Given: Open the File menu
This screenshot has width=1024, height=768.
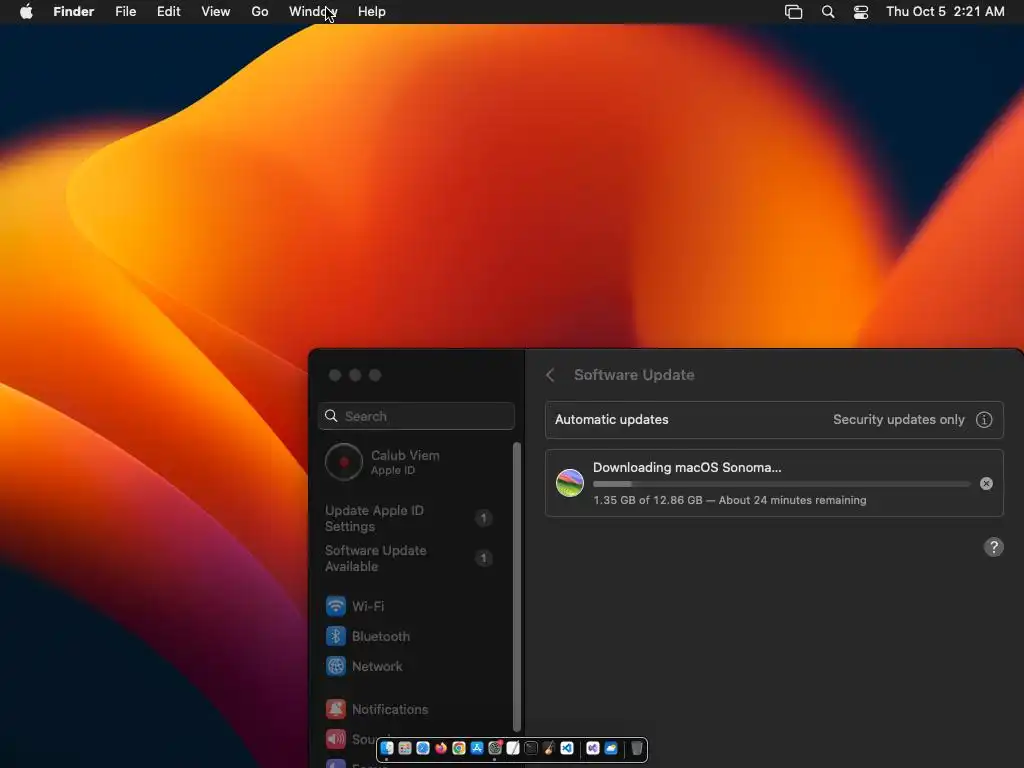Looking at the screenshot, I should point(125,12).
